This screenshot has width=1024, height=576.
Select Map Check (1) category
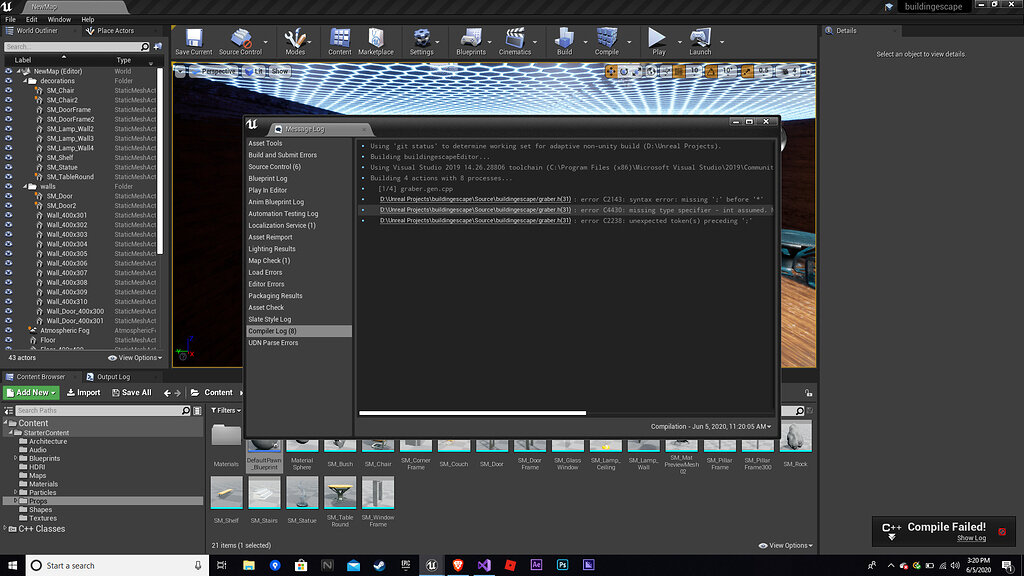point(269,261)
